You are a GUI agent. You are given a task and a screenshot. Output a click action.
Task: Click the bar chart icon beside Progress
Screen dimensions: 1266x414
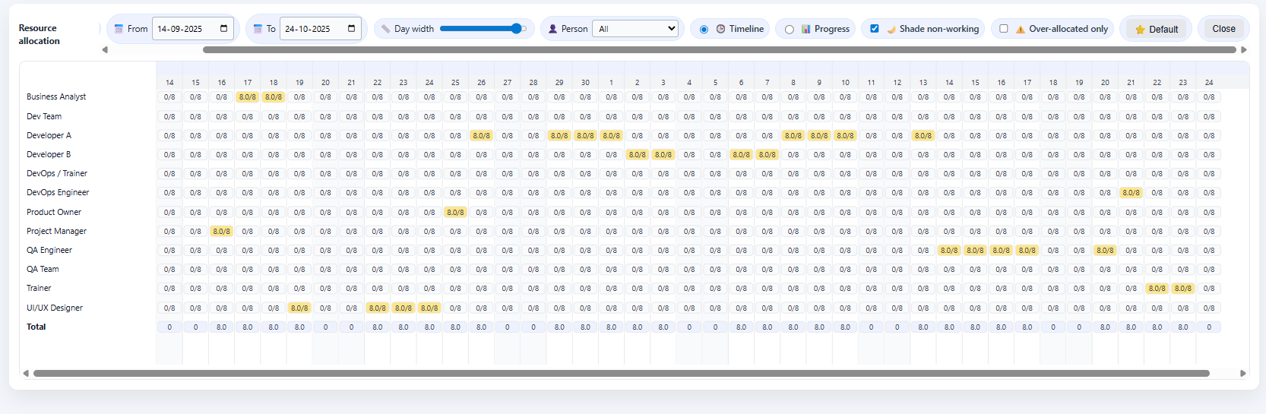click(806, 29)
